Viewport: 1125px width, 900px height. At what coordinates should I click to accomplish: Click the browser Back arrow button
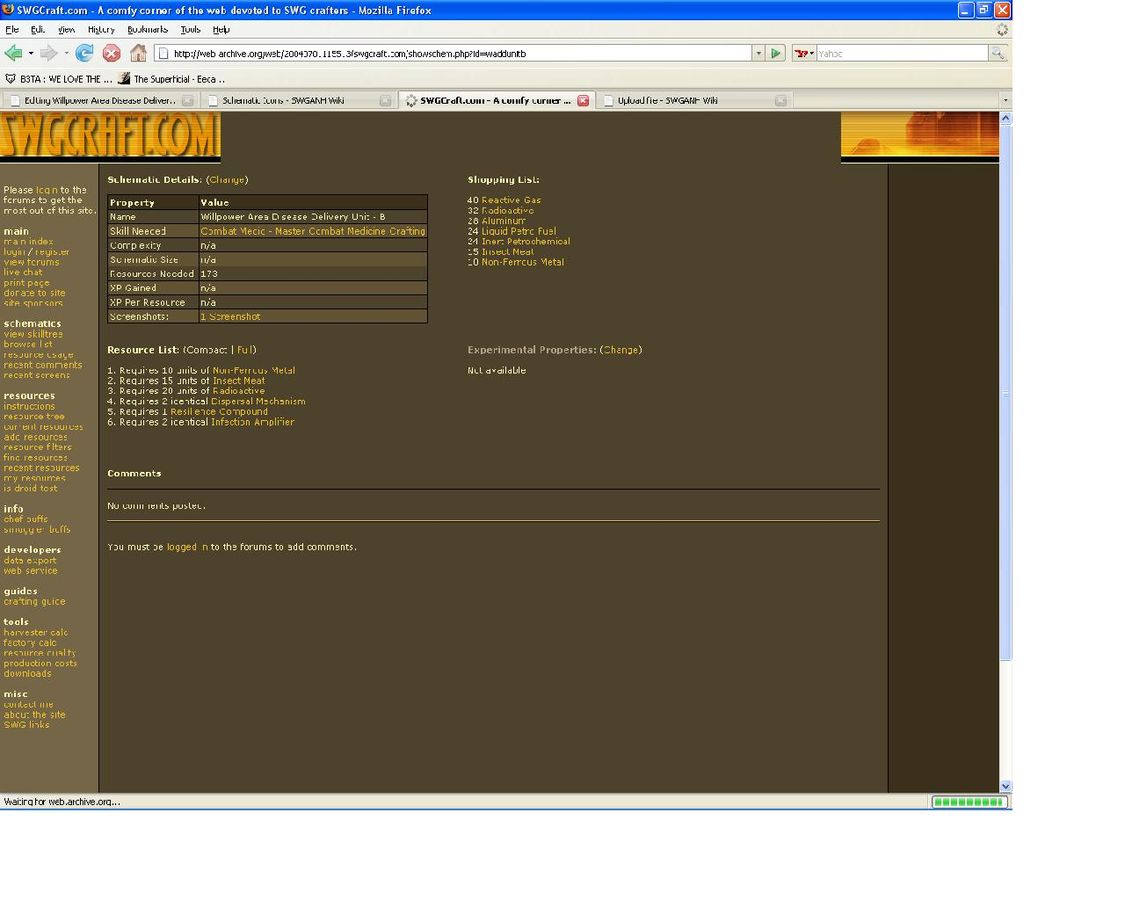pyautogui.click(x=13, y=53)
